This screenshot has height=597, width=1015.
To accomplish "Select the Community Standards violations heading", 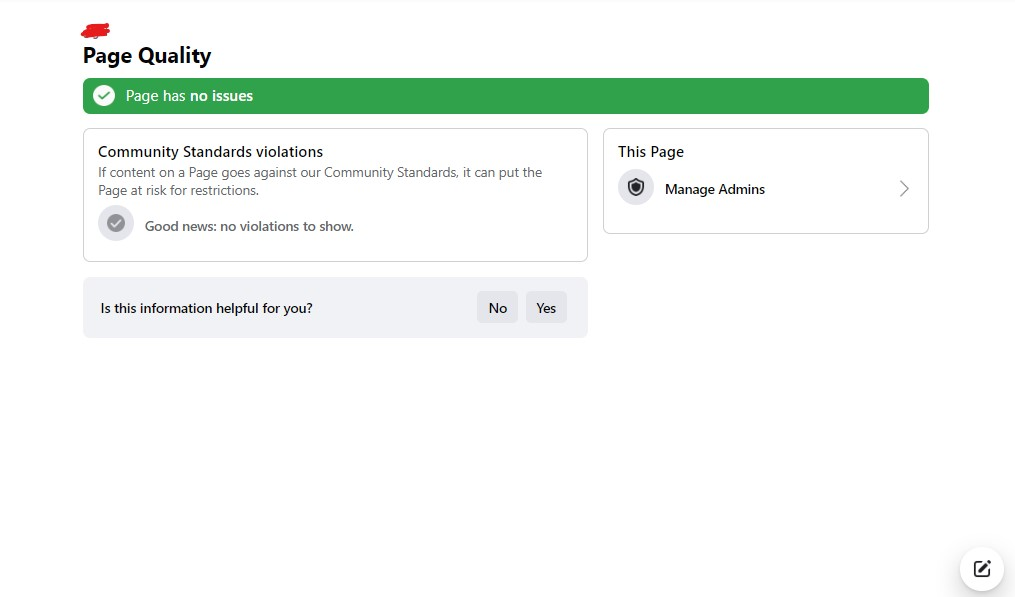I will pyautogui.click(x=210, y=152).
